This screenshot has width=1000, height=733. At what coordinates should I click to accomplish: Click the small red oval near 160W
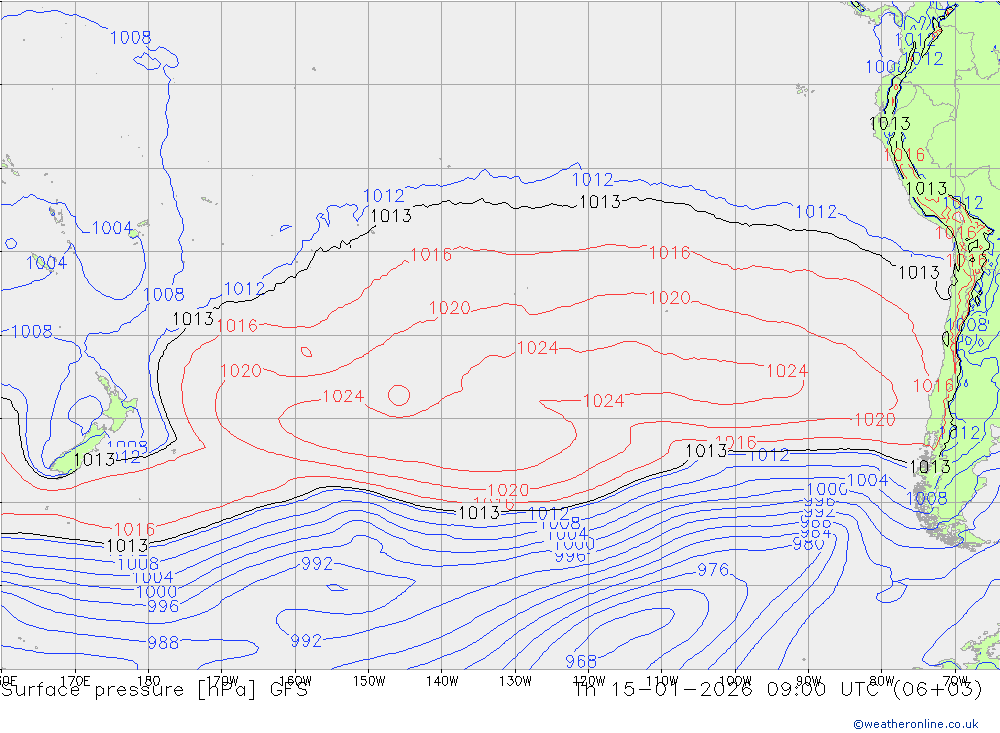click(306, 351)
